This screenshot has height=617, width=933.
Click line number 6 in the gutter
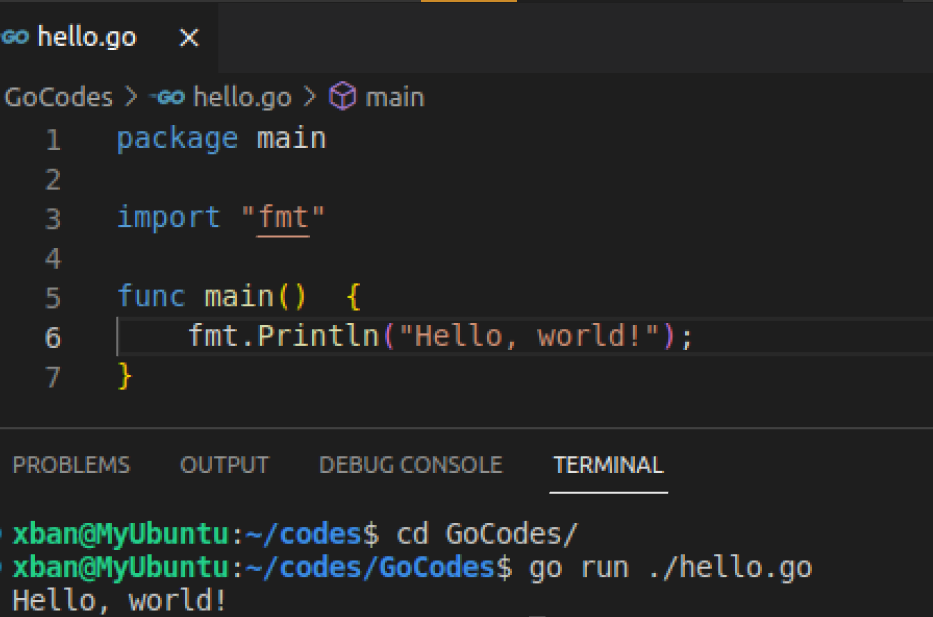click(x=53, y=337)
